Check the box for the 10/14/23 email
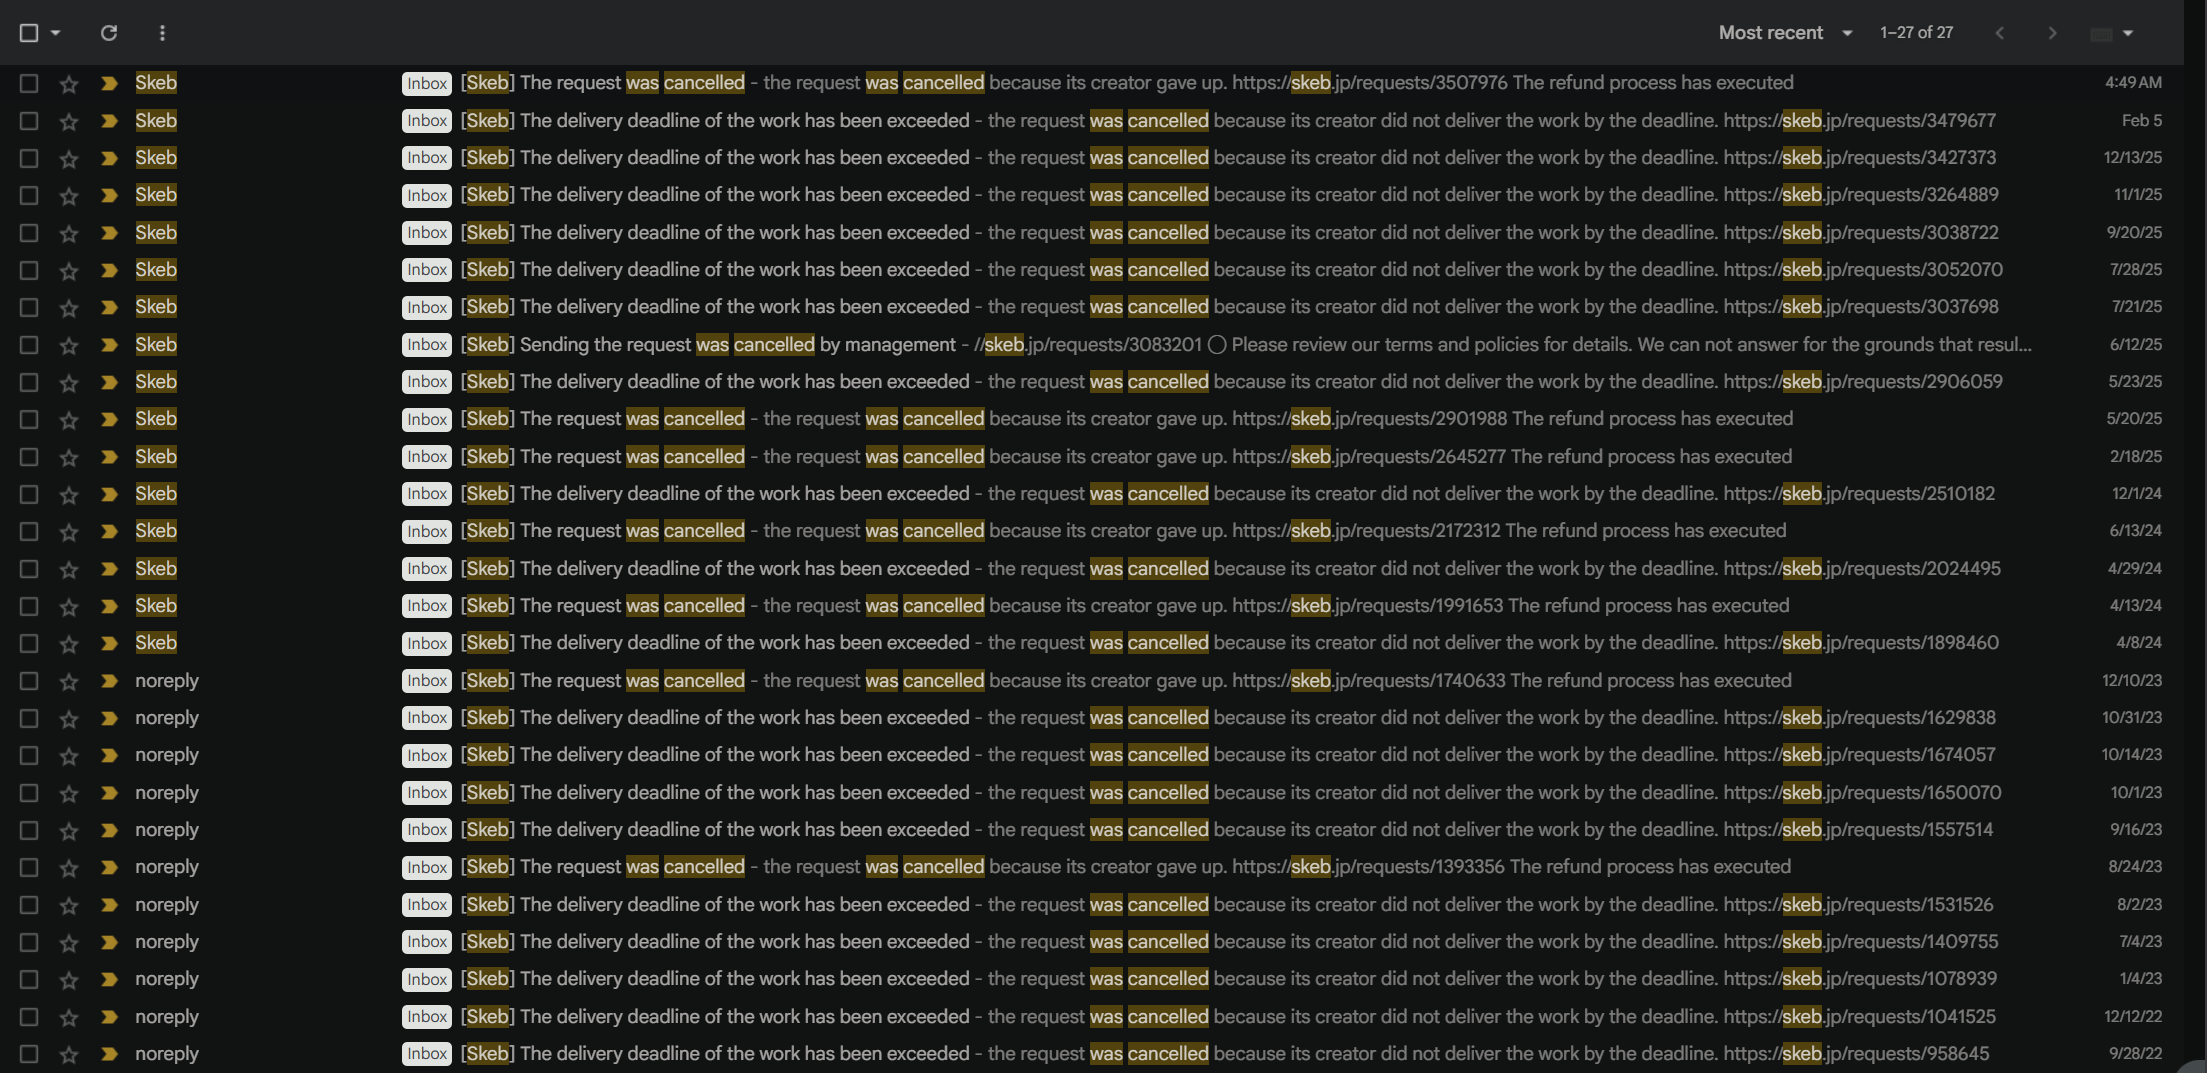The image size is (2207, 1073). pyautogui.click(x=29, y=755)
